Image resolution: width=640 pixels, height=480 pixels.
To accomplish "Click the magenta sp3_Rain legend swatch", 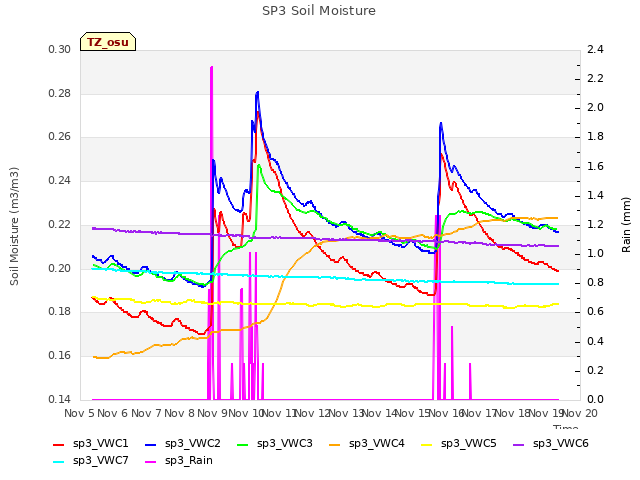I will (x=151, y=462).
